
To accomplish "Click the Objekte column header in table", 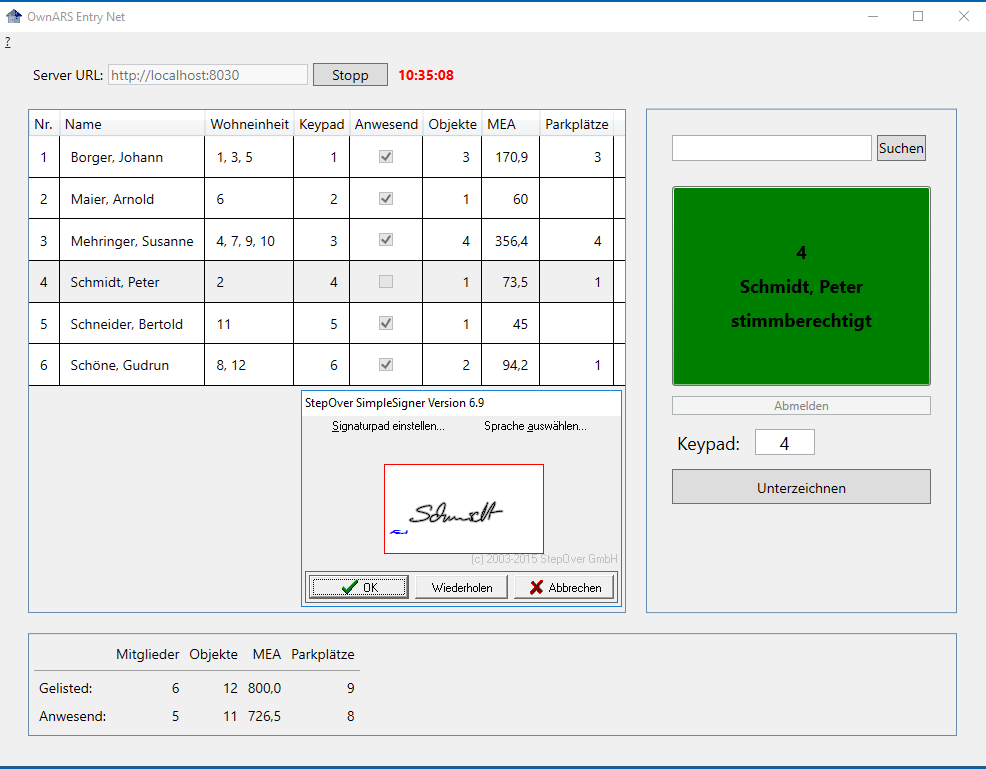I will pos(452,124).
